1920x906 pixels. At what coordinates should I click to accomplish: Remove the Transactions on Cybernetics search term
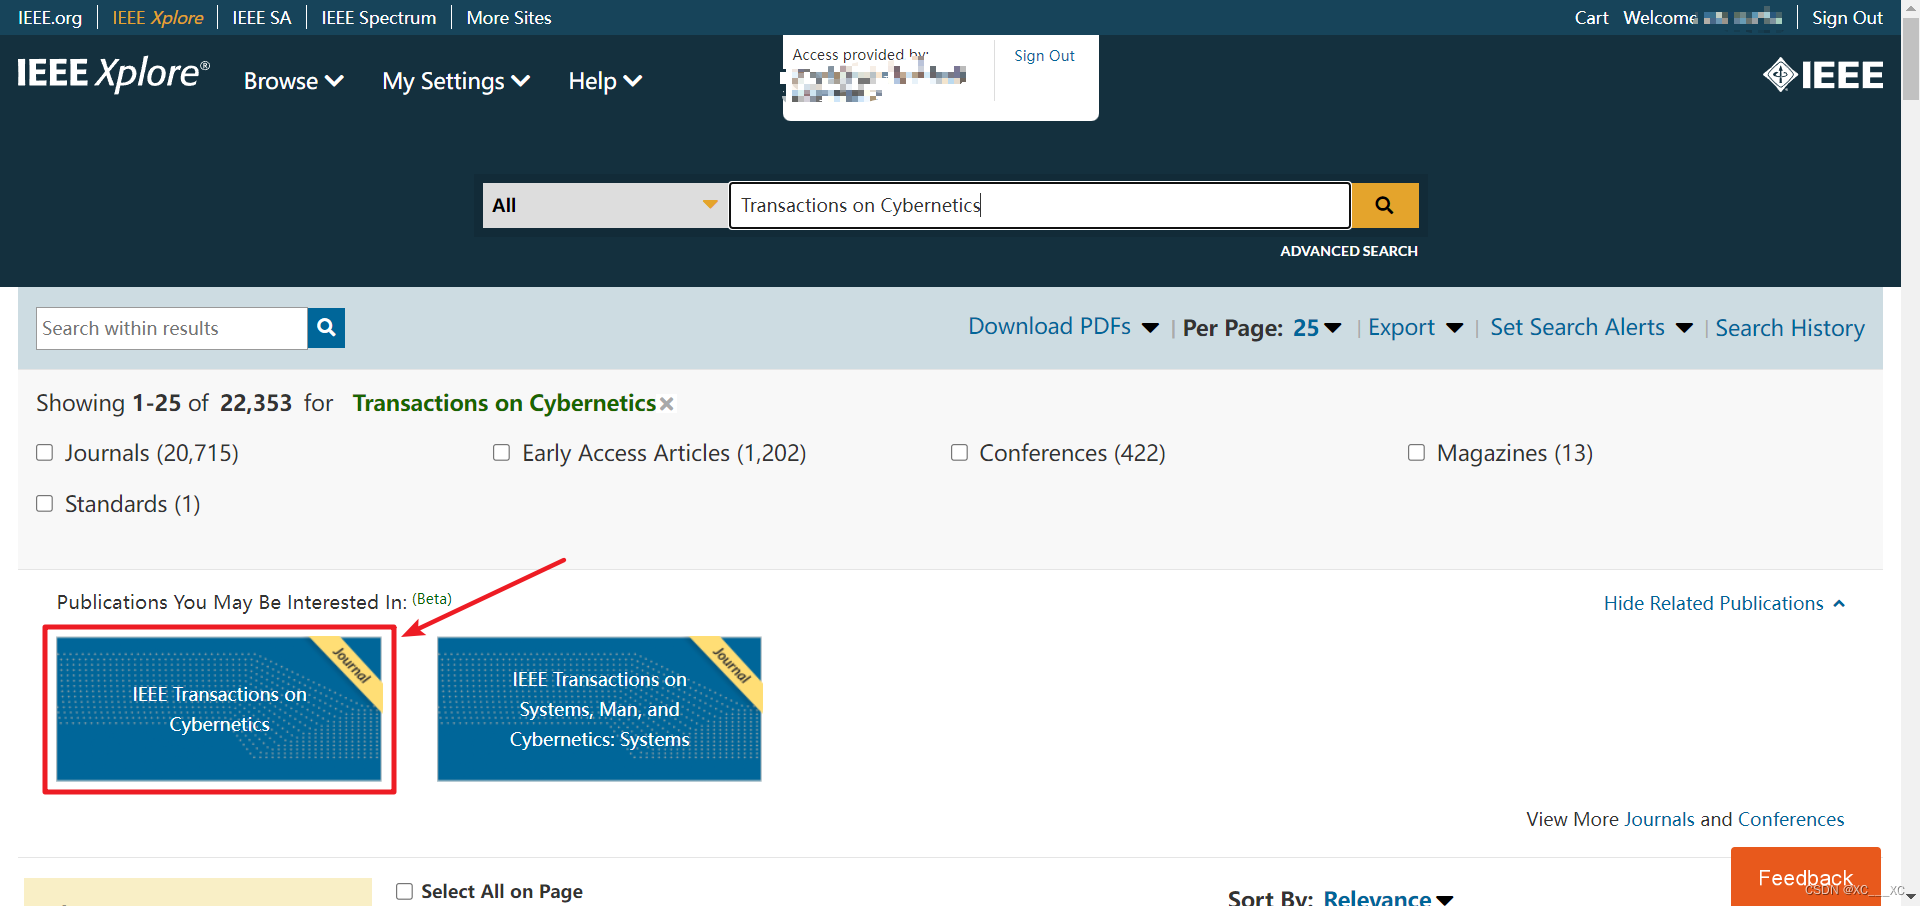point(667,404)
